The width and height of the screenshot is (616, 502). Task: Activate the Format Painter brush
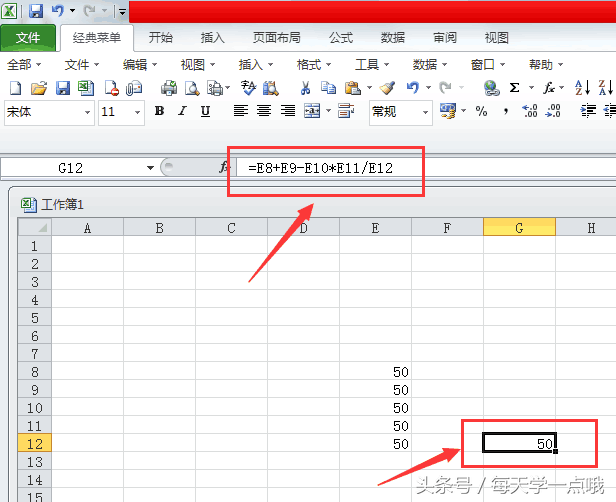[387, 88]
